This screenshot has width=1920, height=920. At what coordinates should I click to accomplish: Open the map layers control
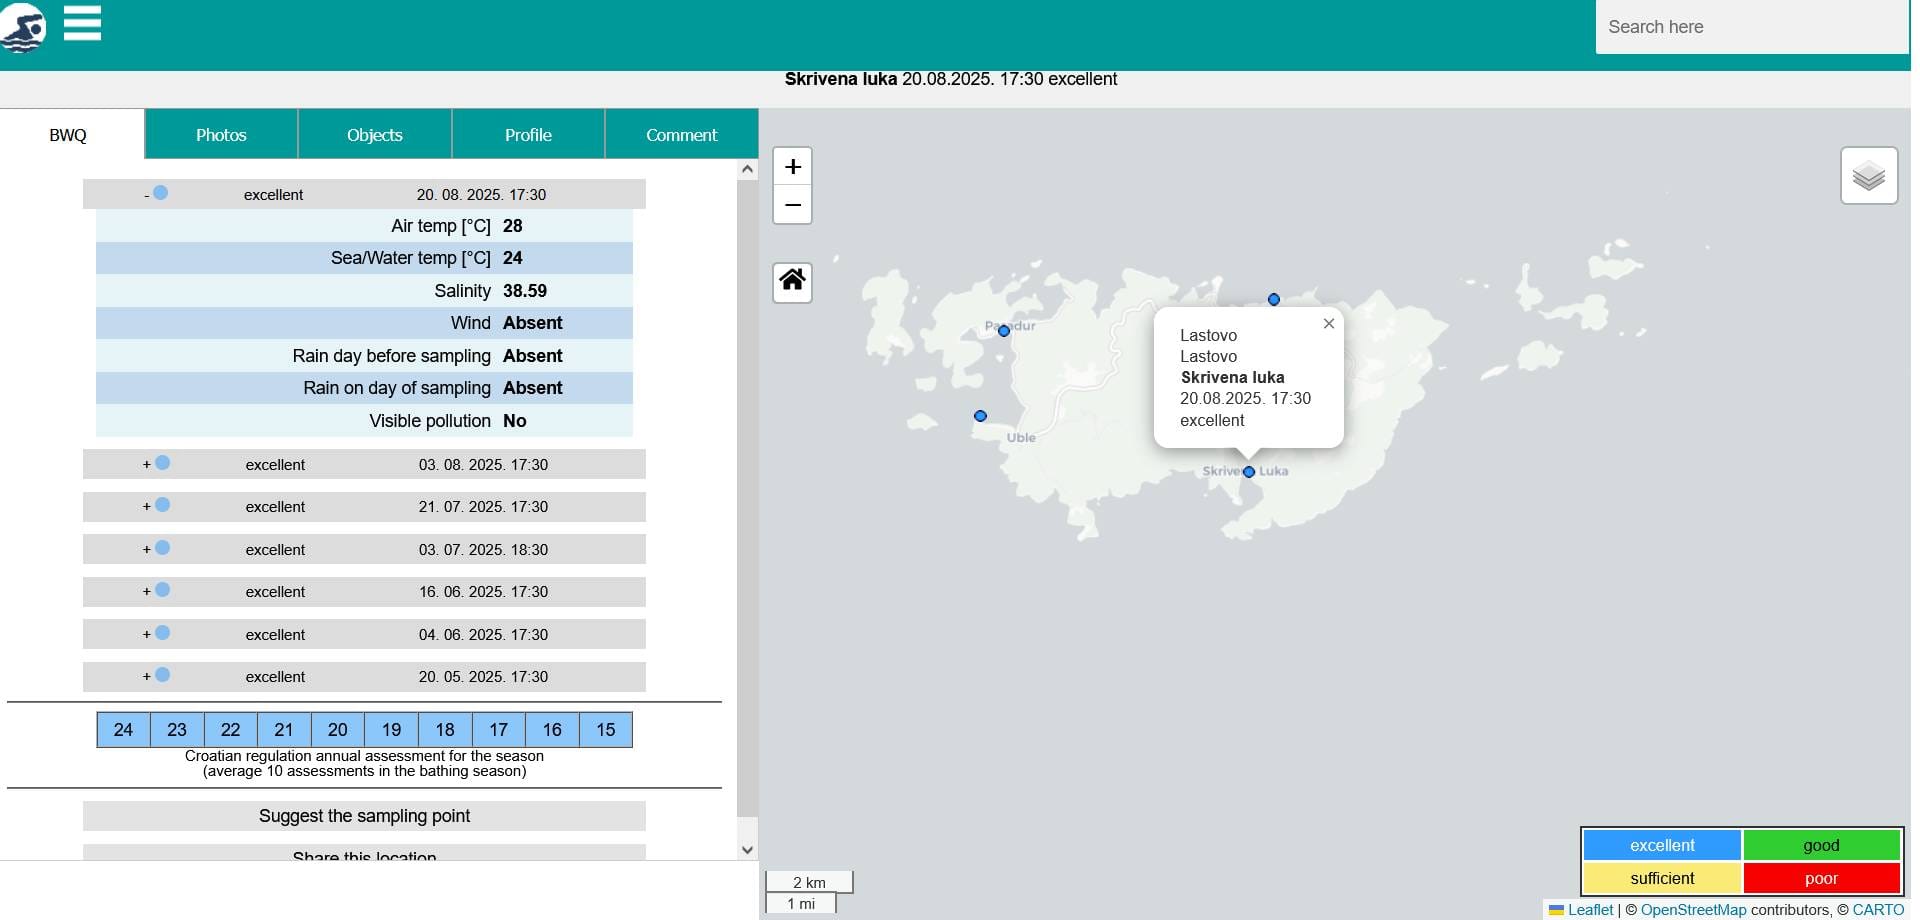[x=1868, y=176]
